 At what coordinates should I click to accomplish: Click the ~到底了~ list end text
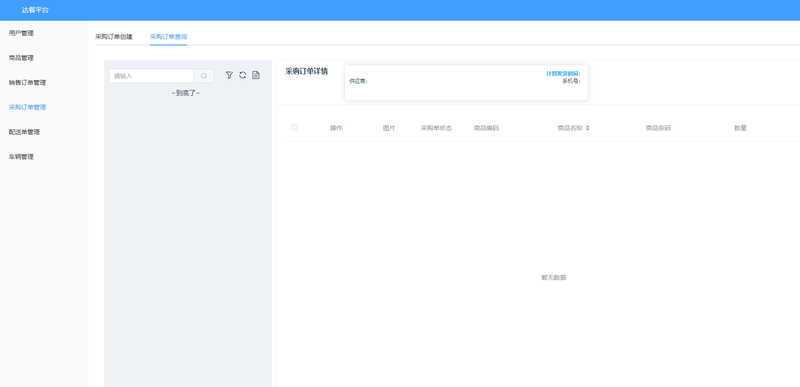pyautogui.click(x=186, y=93)
